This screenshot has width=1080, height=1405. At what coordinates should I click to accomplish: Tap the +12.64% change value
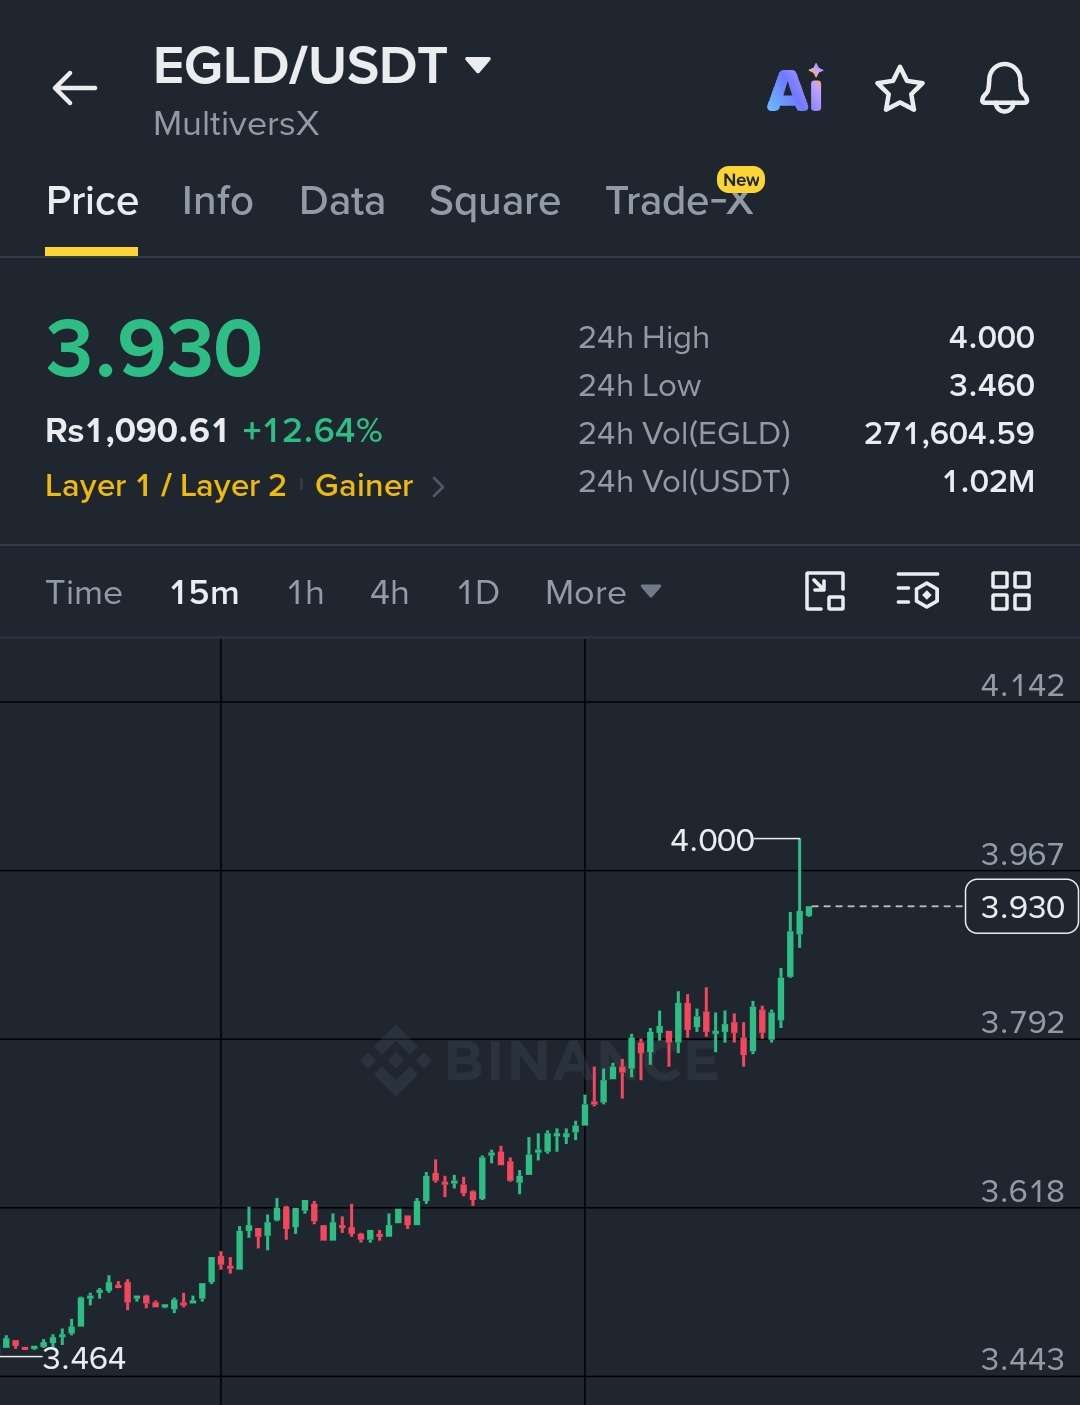312,431
